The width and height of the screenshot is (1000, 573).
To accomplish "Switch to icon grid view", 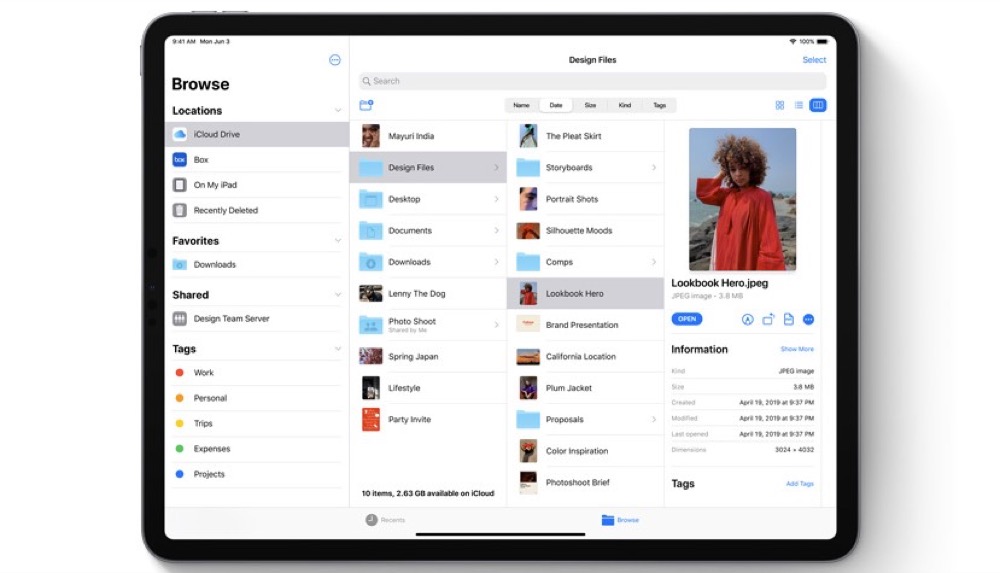I will (779, 105).
